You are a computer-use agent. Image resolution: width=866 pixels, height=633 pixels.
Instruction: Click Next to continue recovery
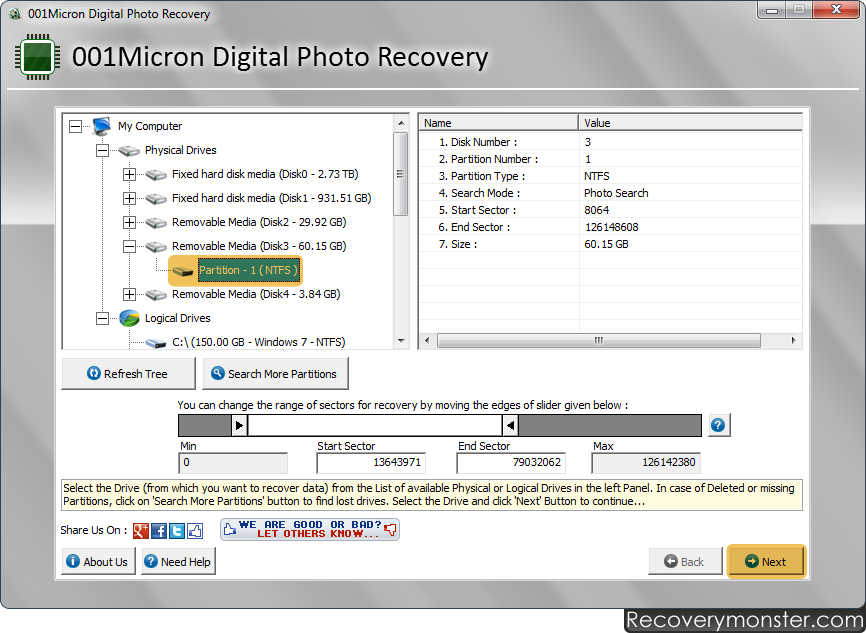[x=766, y=561]
